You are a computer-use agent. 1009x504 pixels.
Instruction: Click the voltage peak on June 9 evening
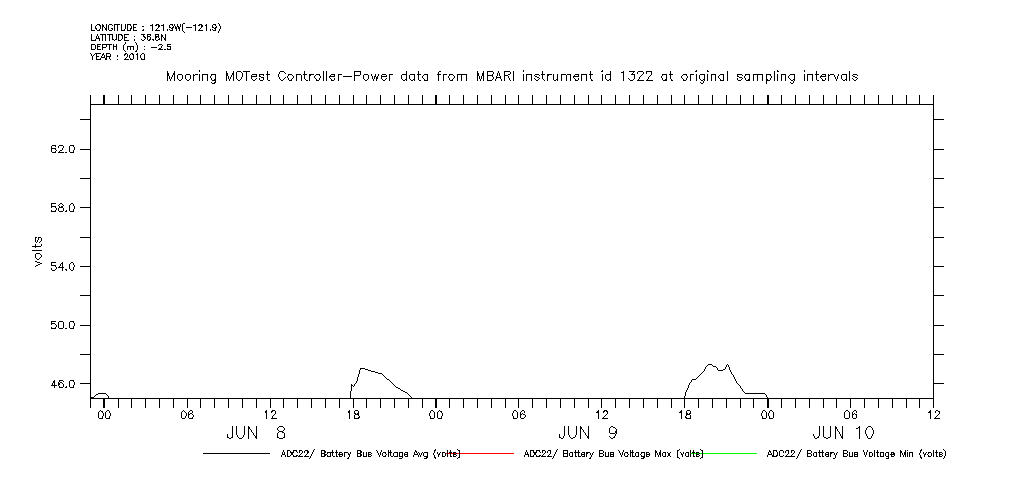(x=710, y=365)
